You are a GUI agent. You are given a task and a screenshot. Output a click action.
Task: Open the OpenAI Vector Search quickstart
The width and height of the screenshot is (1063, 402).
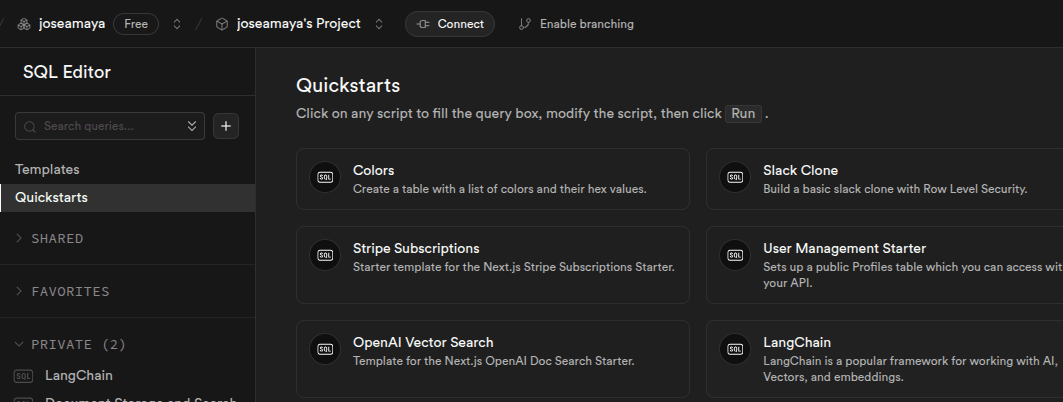[493, 359]
